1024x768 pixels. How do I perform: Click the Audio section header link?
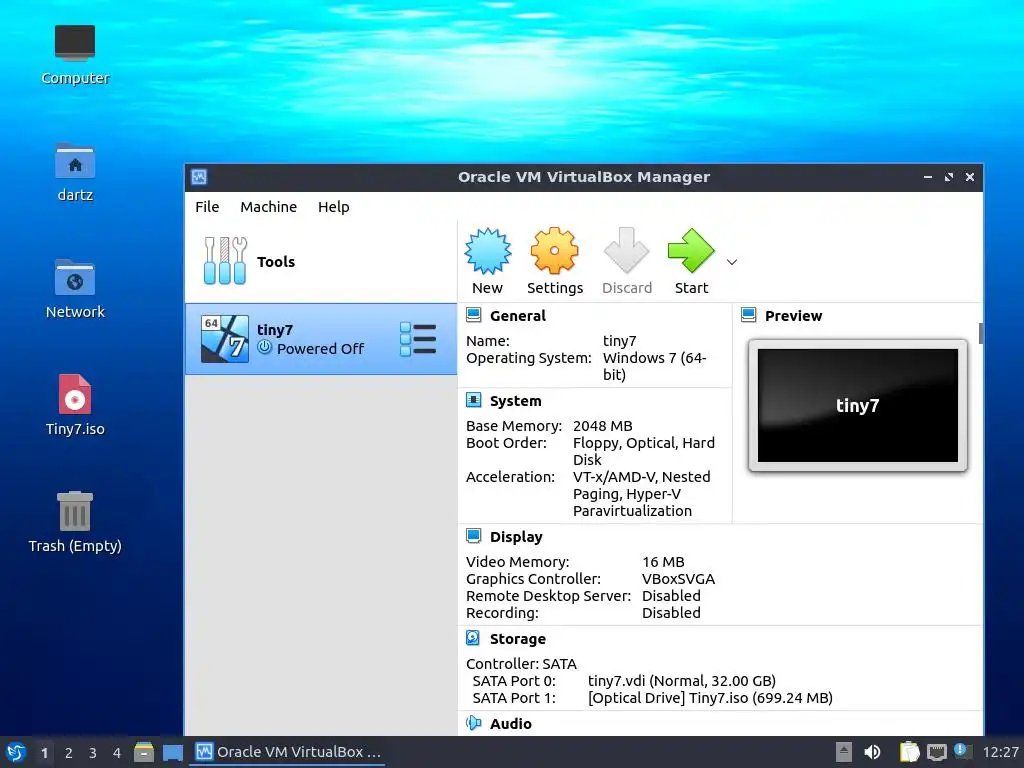point(511,724)
